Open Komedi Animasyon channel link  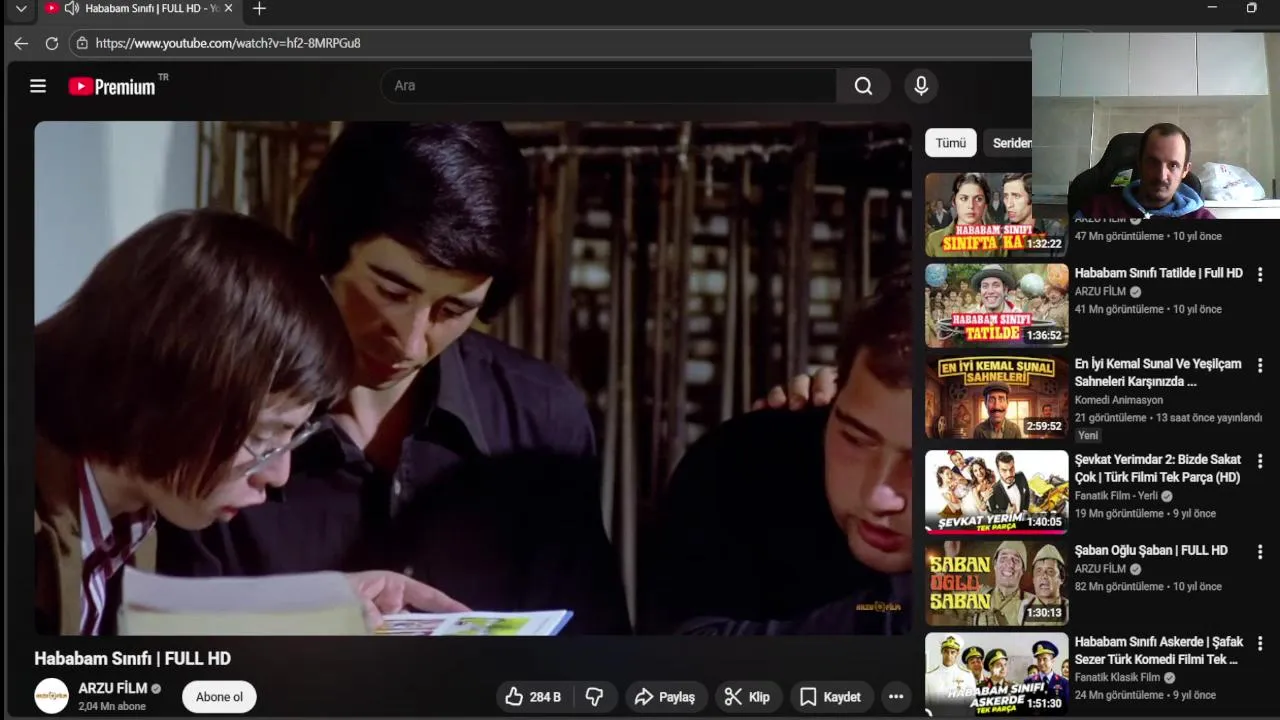pos(1118,400)
